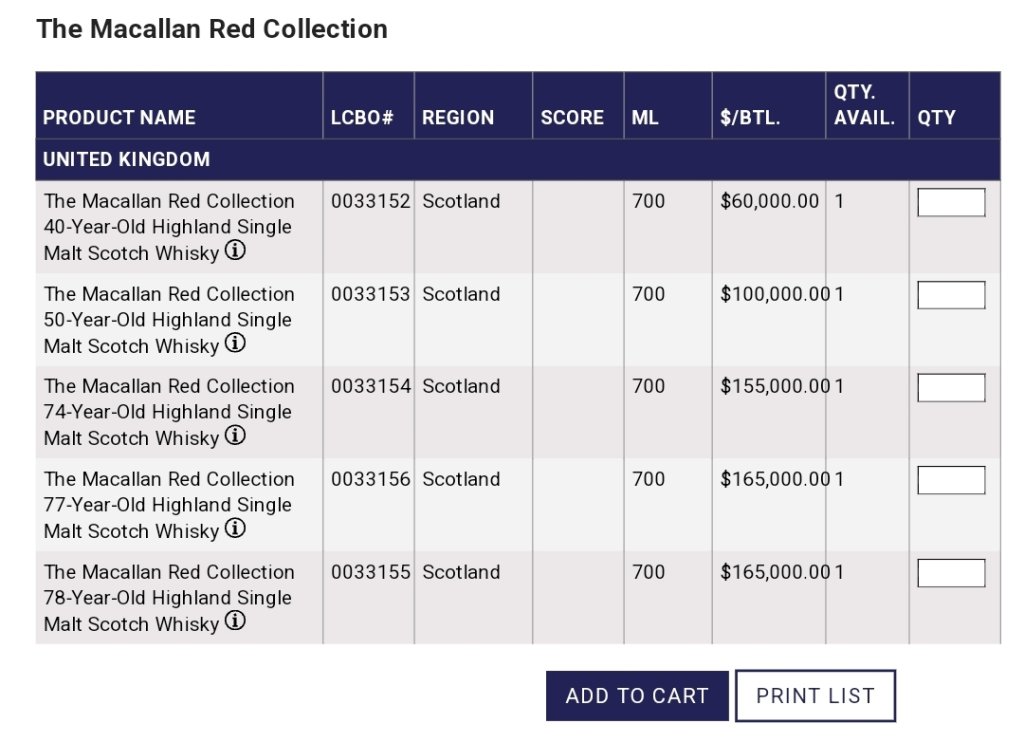Open the 40-Year-Old Highland Single Malt product
The image size is (1024, 742).
coord(168,227)
